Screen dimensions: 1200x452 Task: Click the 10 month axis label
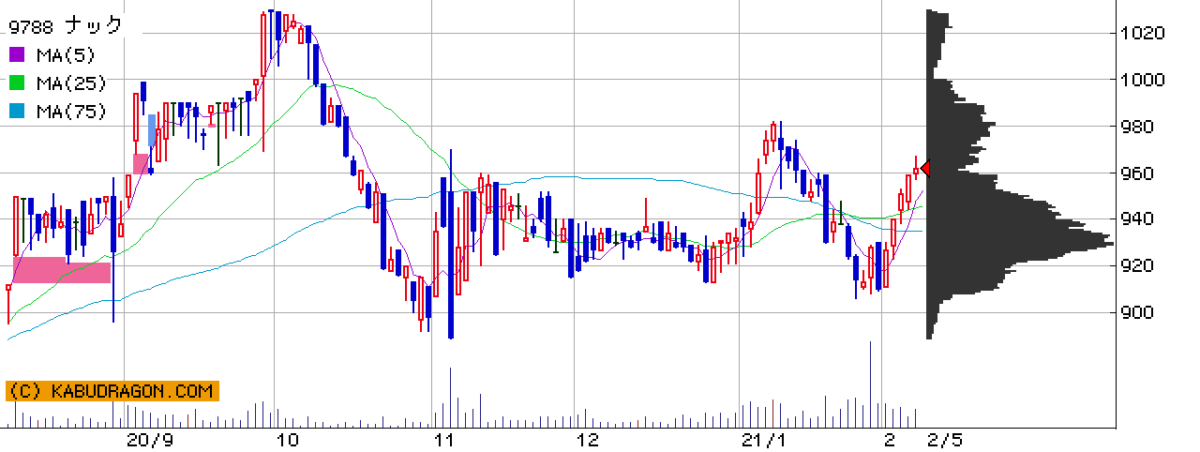coord(289,440)
